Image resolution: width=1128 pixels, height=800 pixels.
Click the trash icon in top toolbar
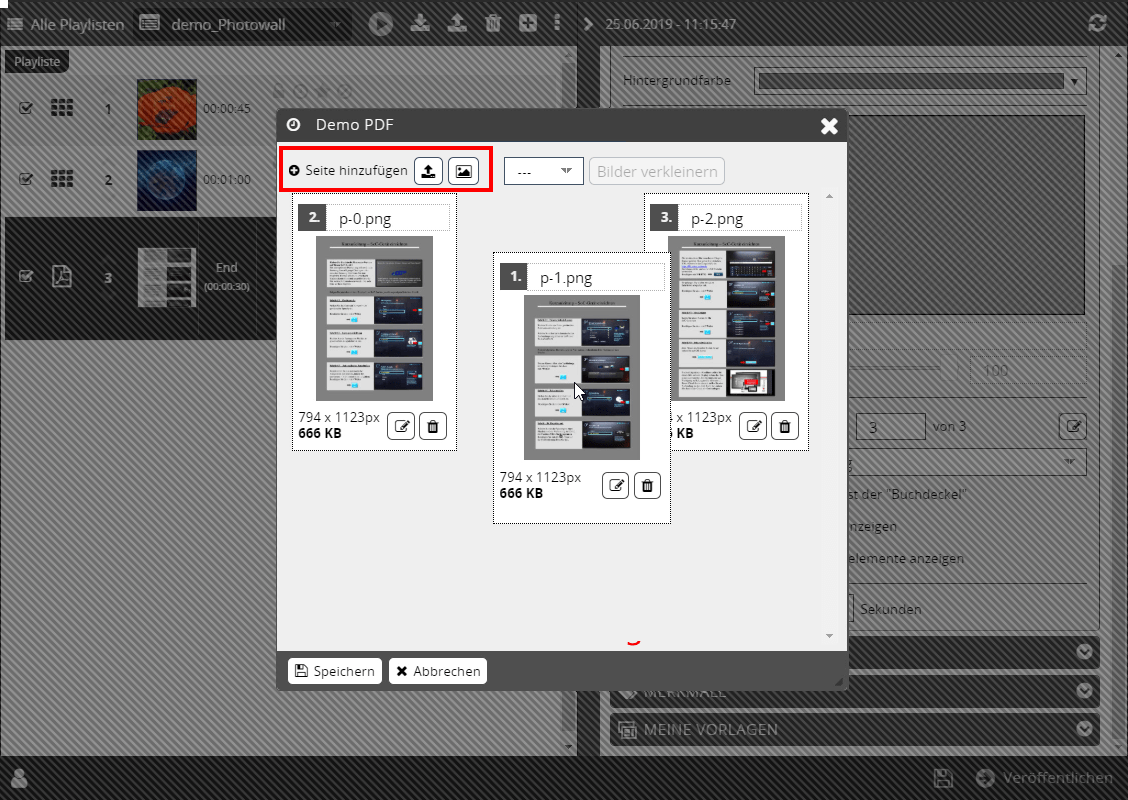[493, 23]
